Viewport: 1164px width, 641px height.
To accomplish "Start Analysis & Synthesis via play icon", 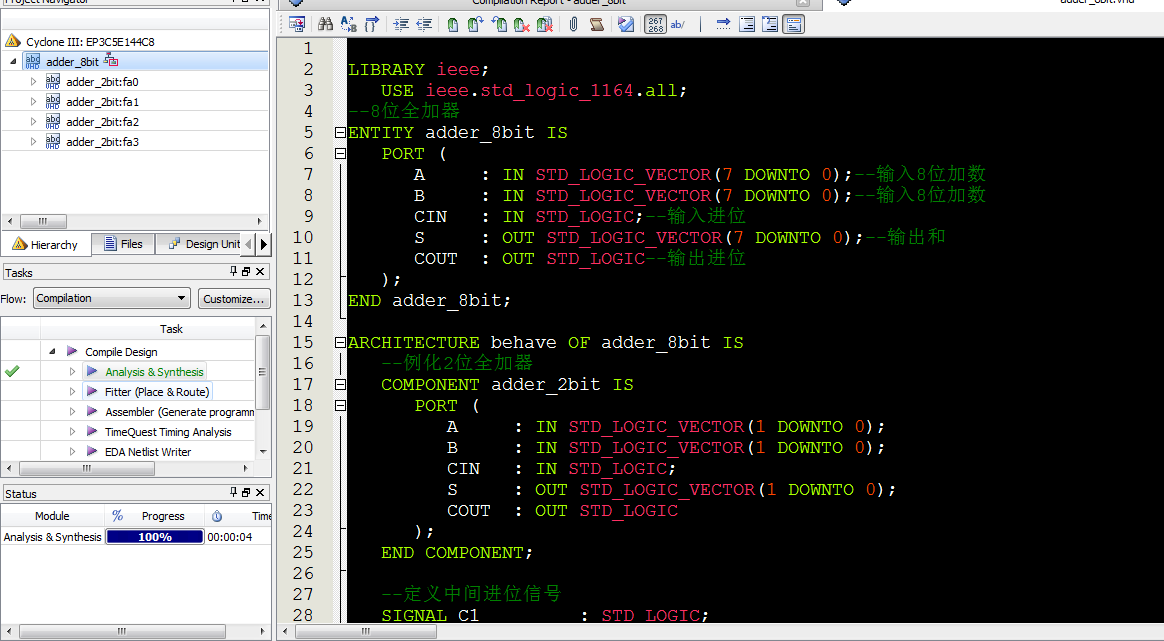I will tap(92, 371).
